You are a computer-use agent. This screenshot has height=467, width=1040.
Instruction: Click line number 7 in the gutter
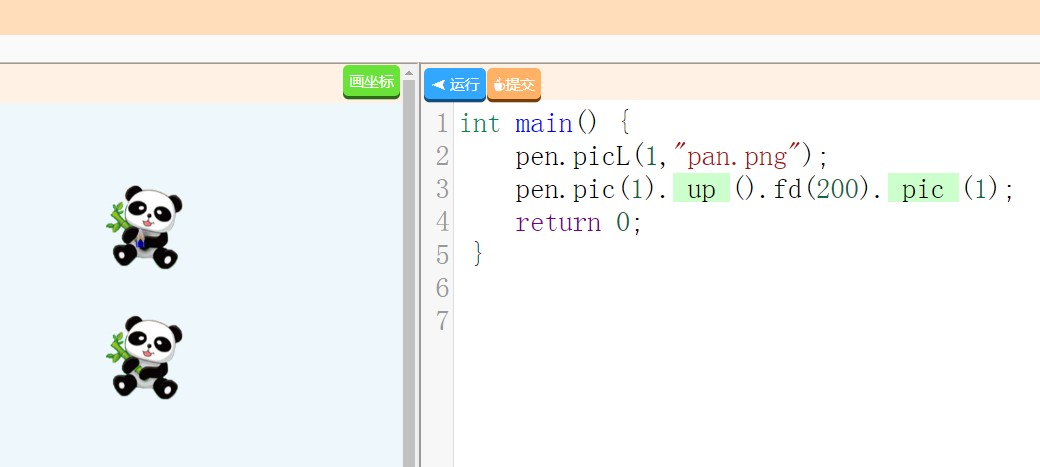pos(442,321)
